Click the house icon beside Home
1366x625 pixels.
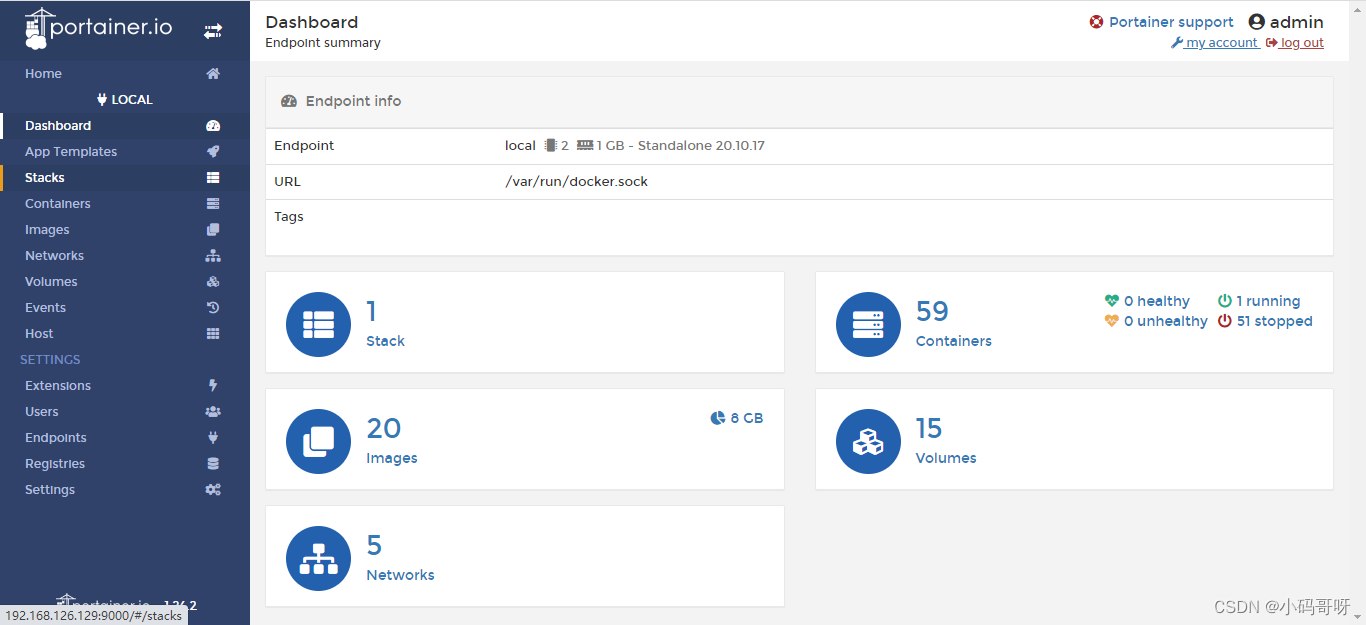(x=212, y=74)
